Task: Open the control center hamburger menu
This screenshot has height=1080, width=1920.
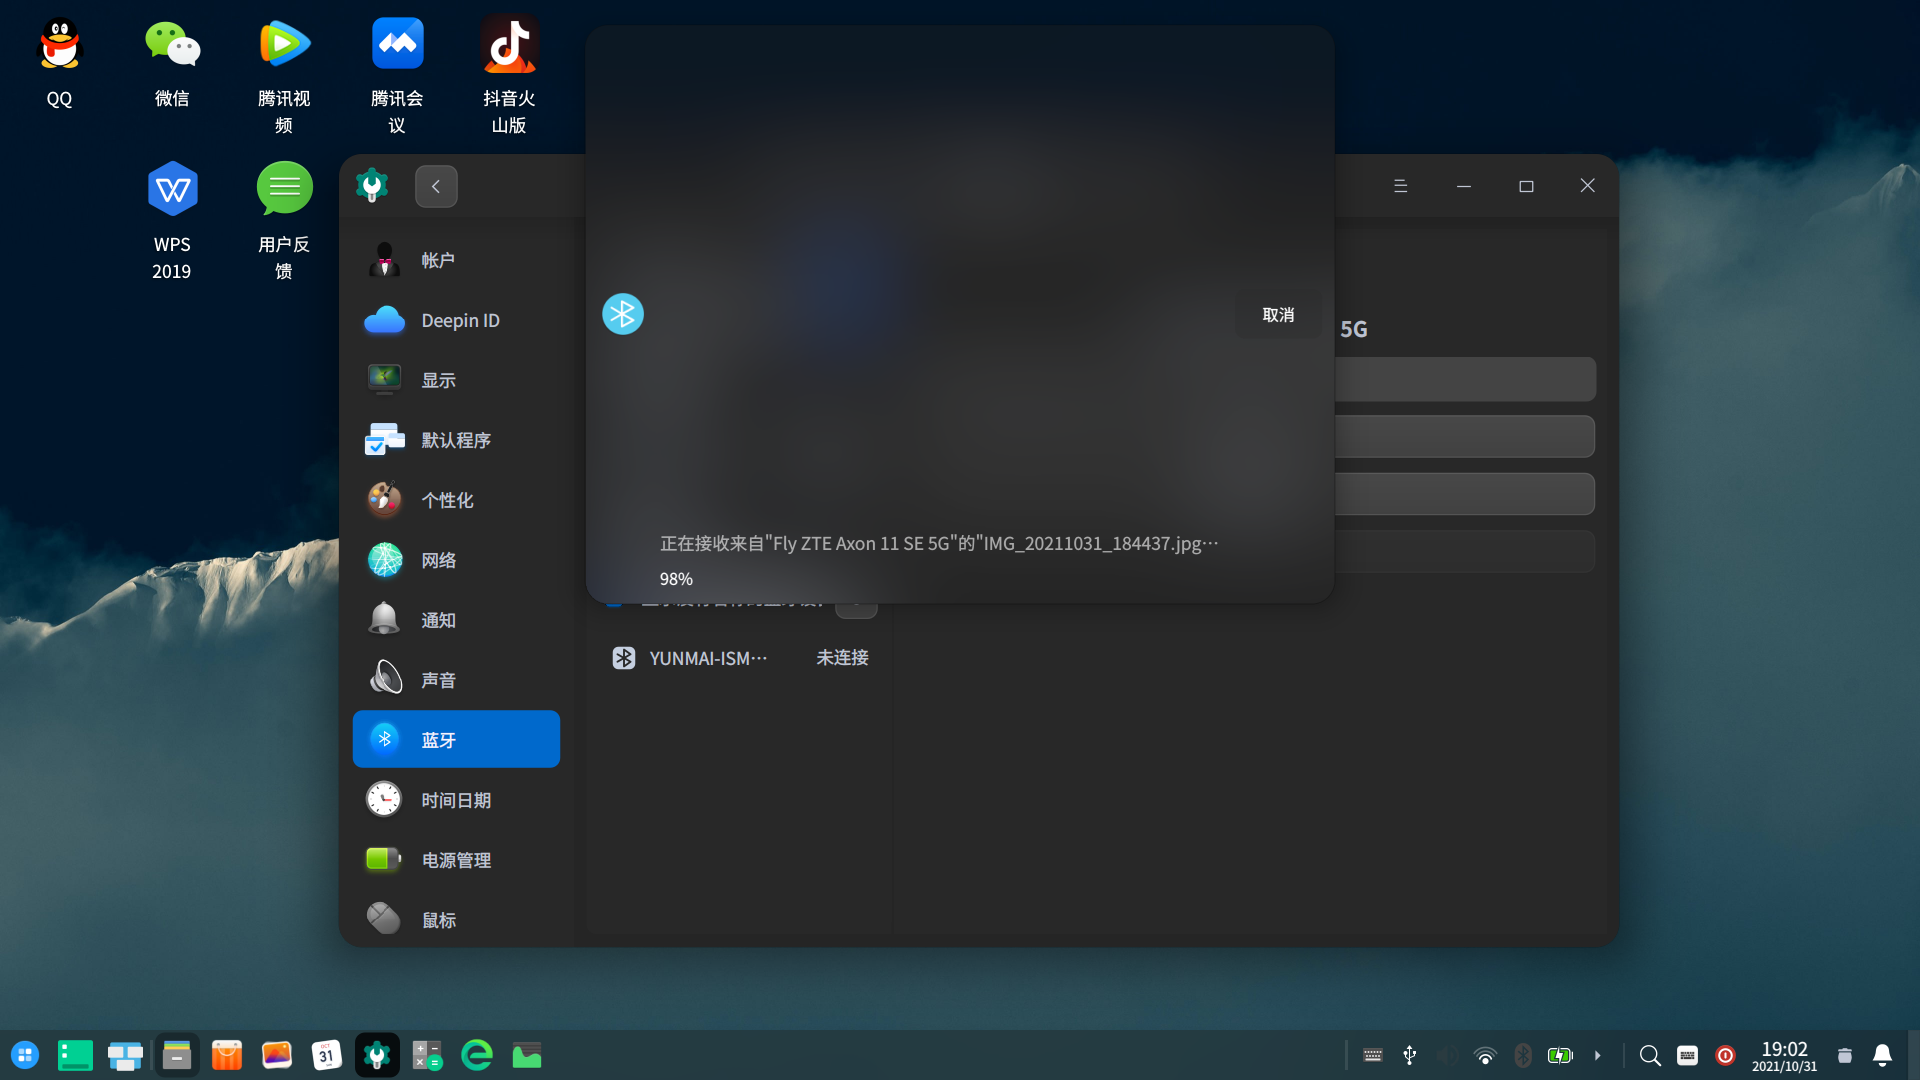Action: (x=1400, y=186)
